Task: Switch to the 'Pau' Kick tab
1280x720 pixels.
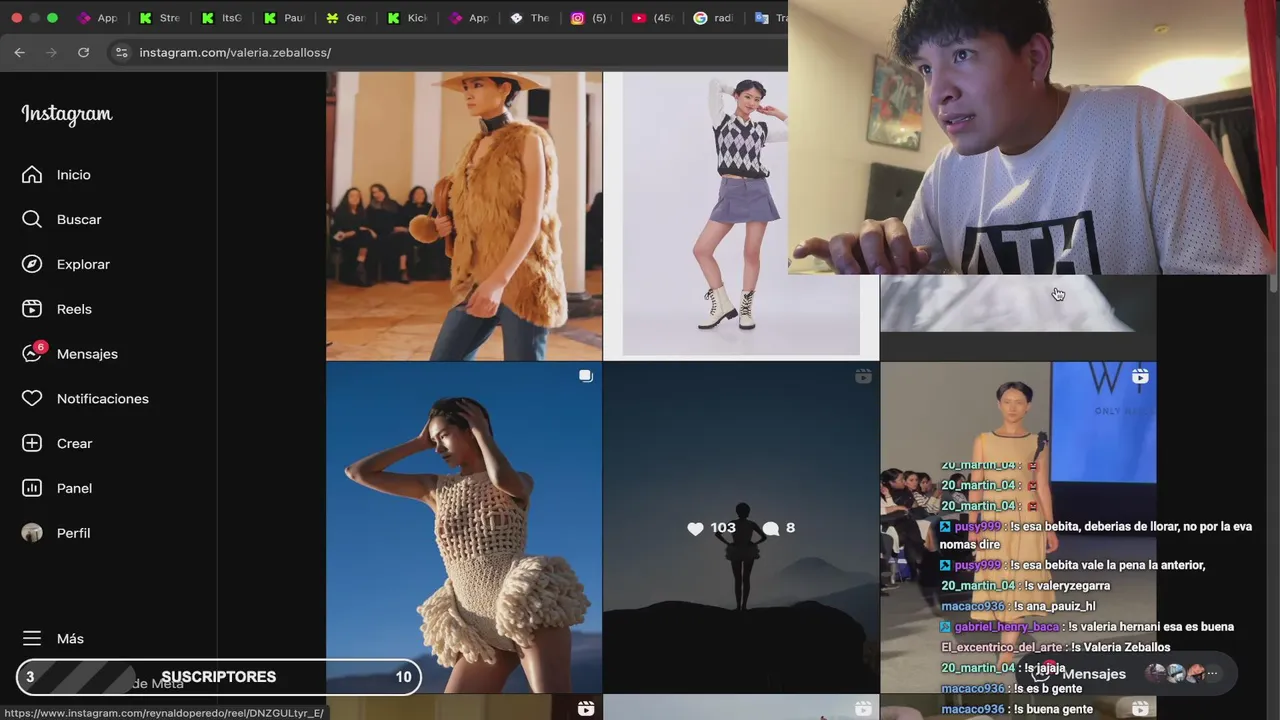Action: (284, 18)
